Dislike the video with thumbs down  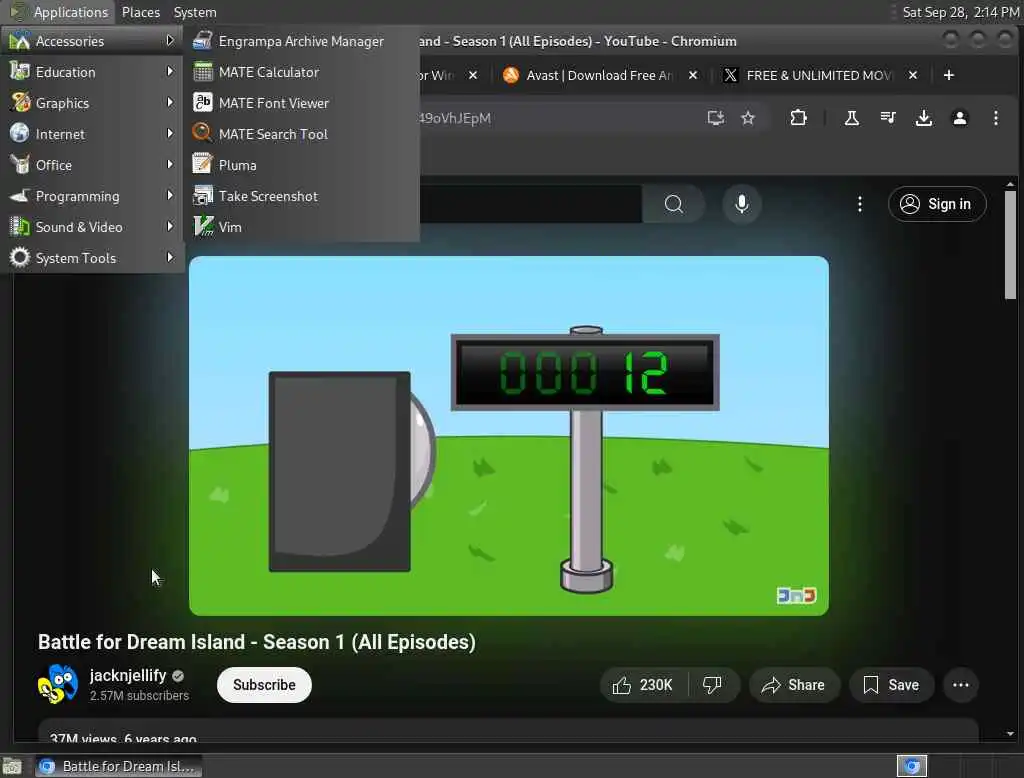(712, 685)
